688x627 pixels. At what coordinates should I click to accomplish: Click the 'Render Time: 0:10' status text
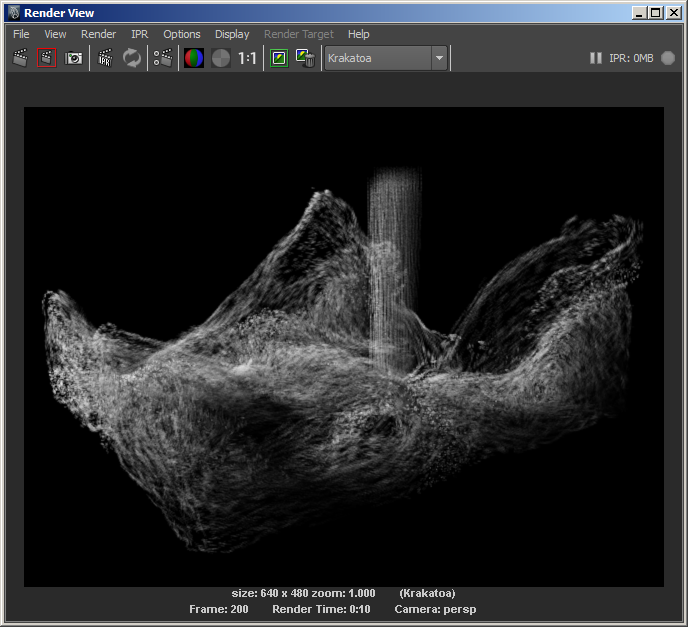tap(321, 609)
